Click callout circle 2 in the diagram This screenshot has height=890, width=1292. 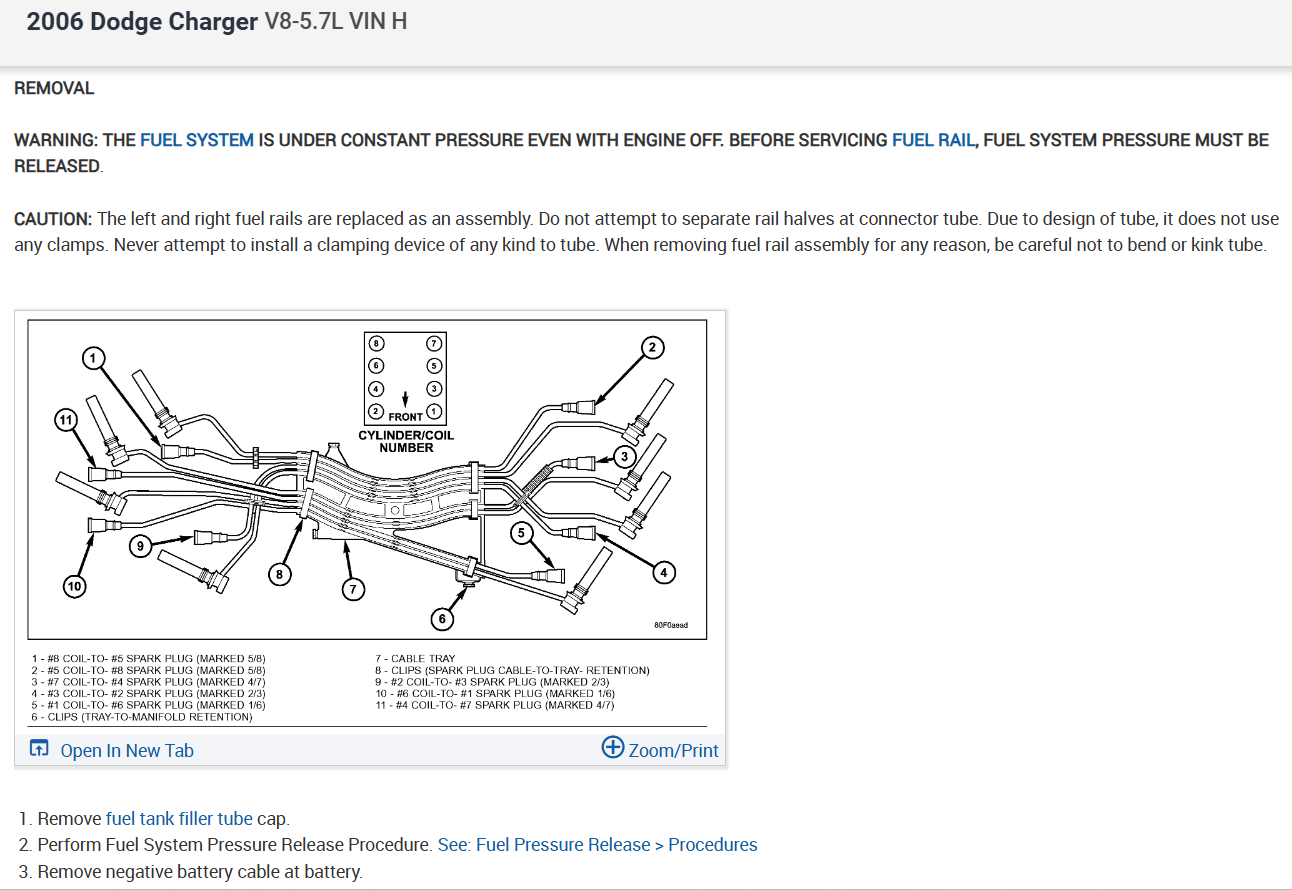pyautogui.click(x=652, y=347)
